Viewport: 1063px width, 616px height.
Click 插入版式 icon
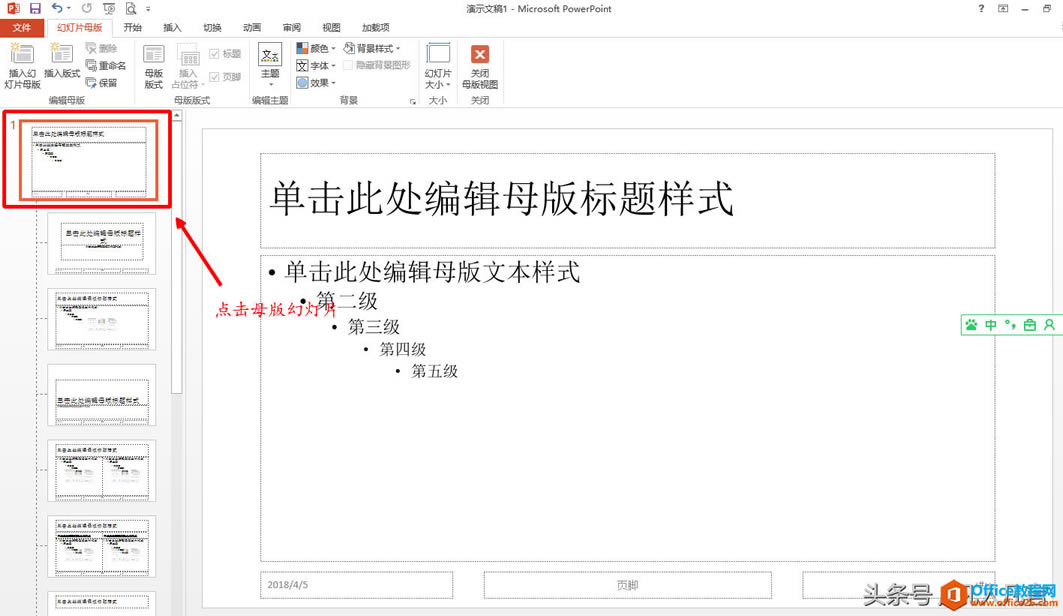[62, 61]
